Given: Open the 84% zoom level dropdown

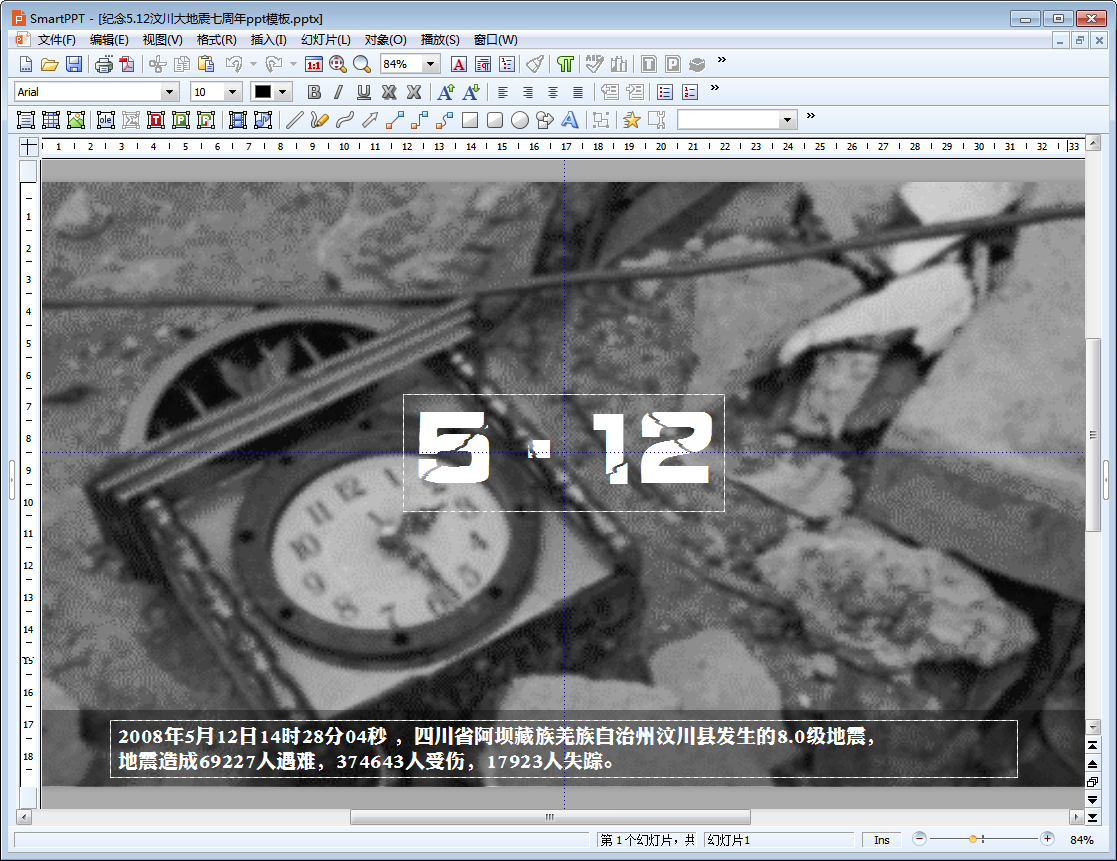Looking at the screenshot, I should pyautogui.click(x=430, y=64).
